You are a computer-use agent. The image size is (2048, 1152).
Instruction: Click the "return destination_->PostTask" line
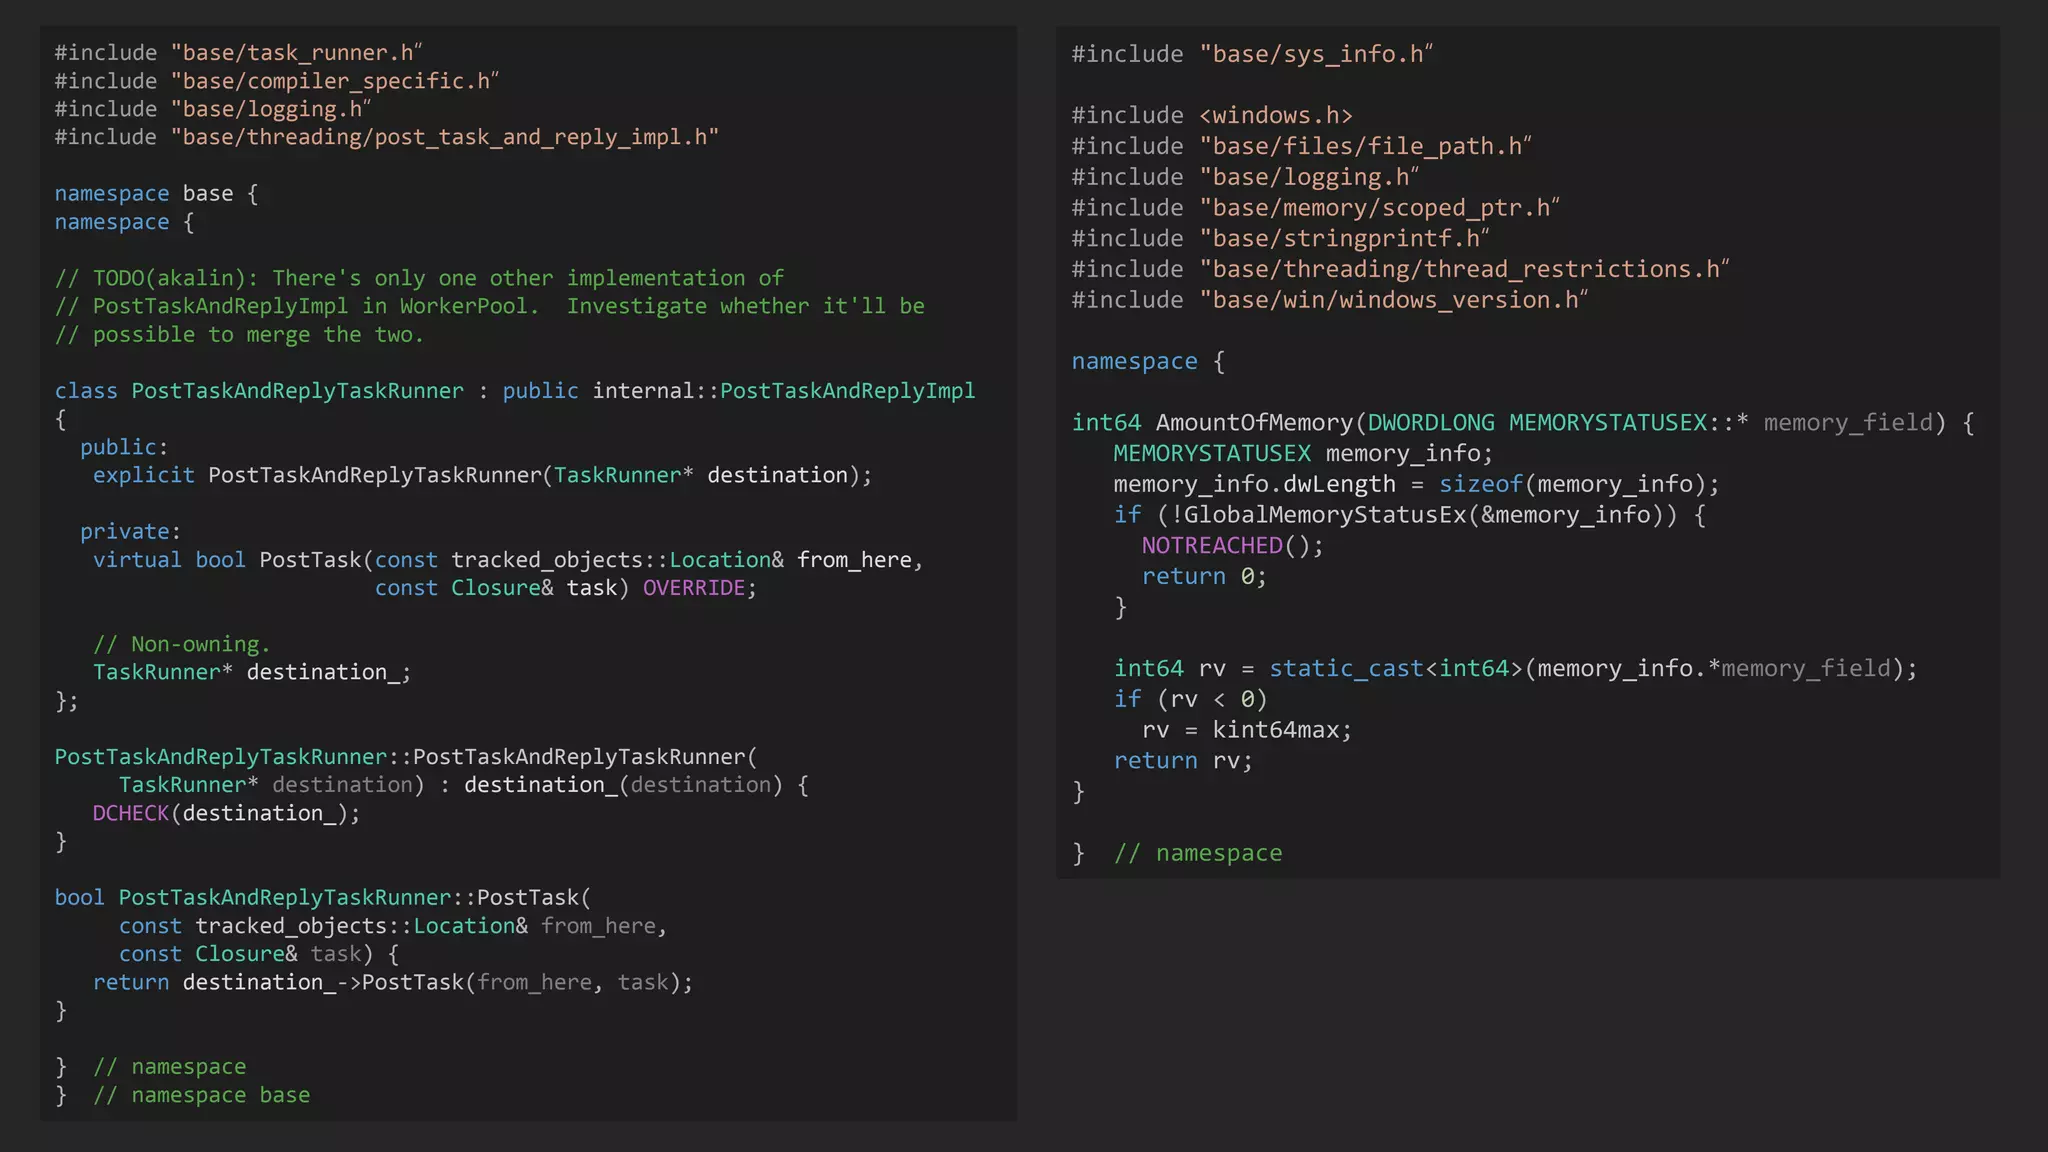[x=393, y=982]
